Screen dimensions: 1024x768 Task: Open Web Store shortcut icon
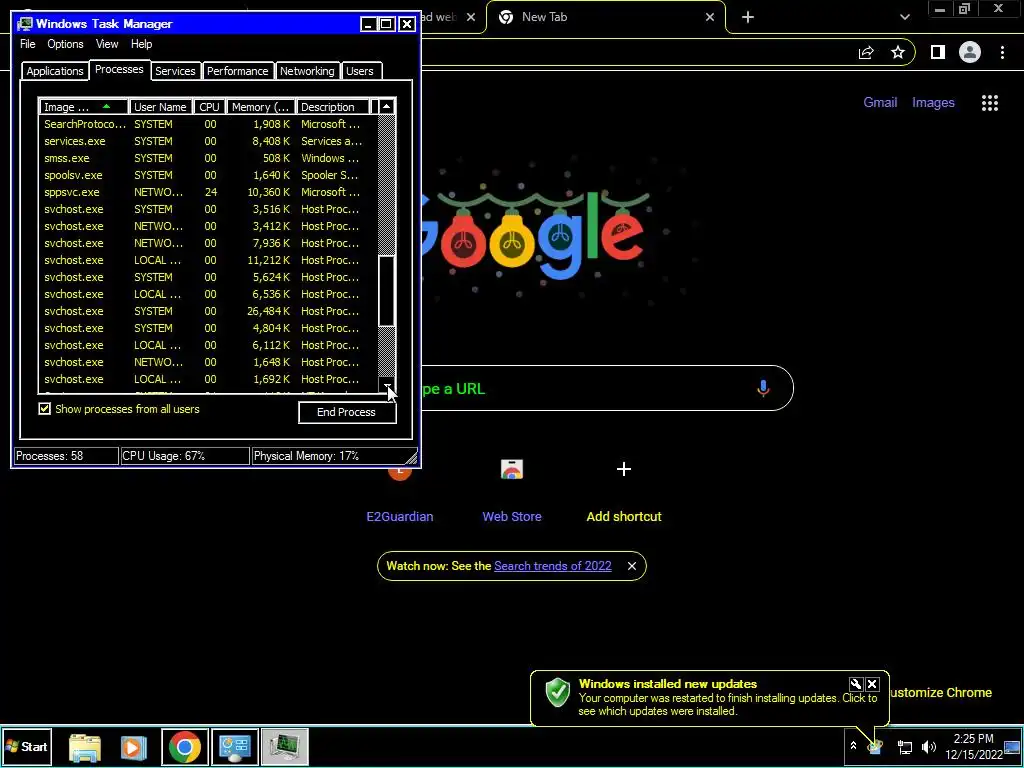[x=512, y=470]
